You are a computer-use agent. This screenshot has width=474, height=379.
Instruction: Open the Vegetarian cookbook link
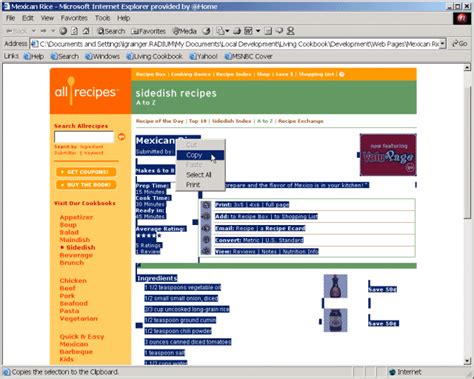point(79,319)
